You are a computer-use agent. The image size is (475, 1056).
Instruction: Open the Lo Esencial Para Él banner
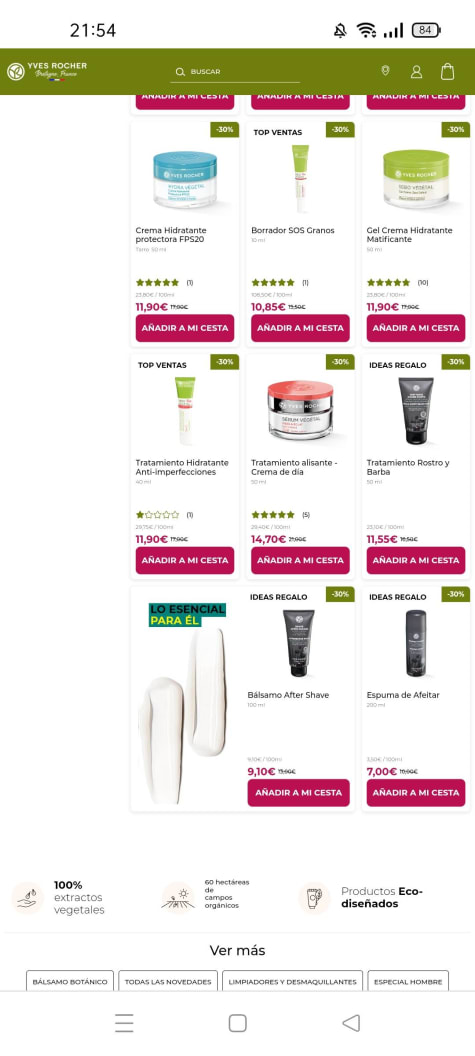pyautogui.click(x=185, y=698)
